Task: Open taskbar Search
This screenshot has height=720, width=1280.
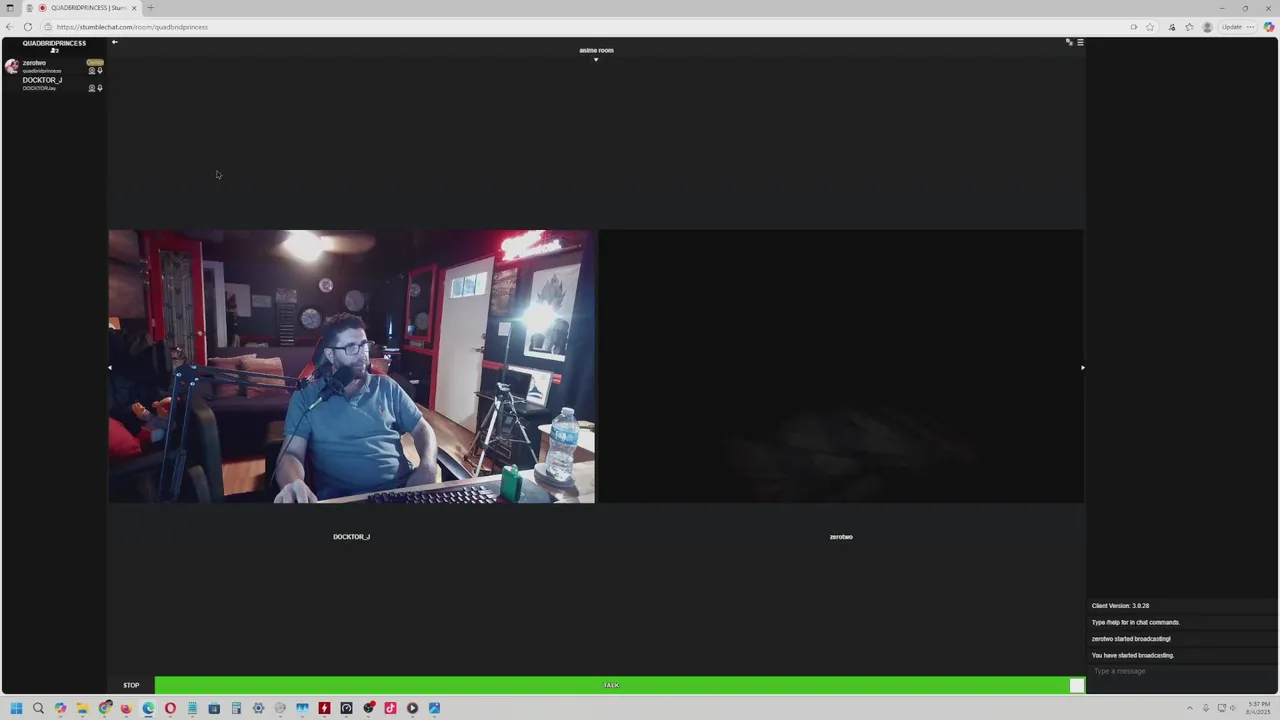Action: pyautogui.click(x=38, y=708)
